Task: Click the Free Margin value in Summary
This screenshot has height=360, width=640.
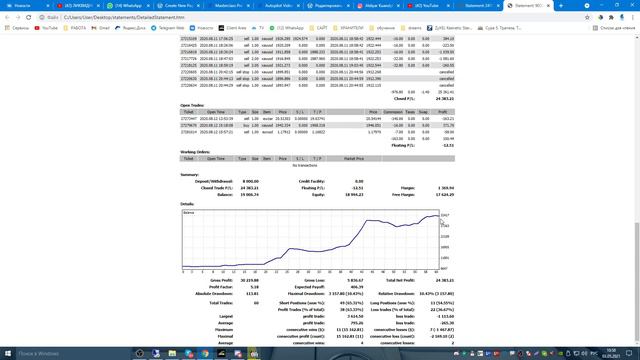Action: tap(445, 195)
